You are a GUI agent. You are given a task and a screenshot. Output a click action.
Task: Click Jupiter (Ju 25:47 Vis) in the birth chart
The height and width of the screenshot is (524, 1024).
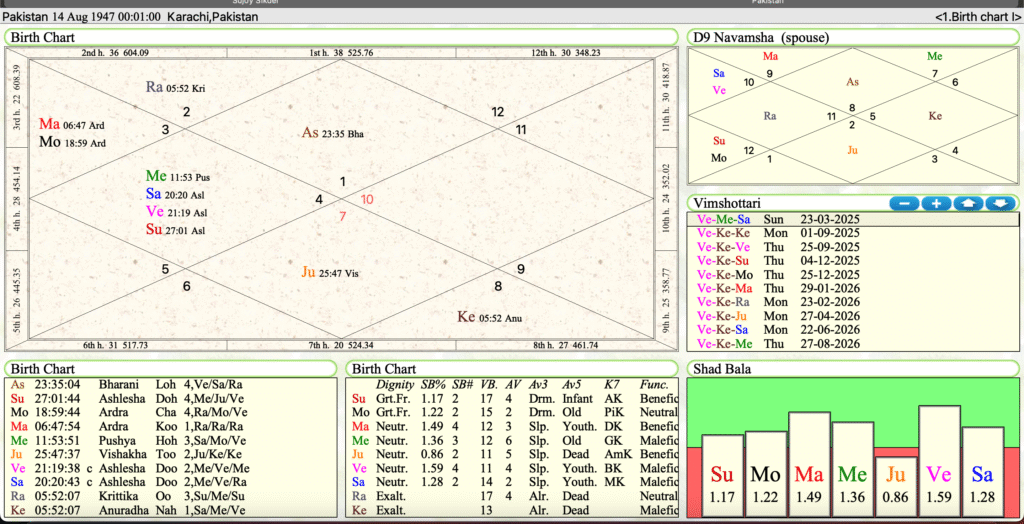coord(330,272)
